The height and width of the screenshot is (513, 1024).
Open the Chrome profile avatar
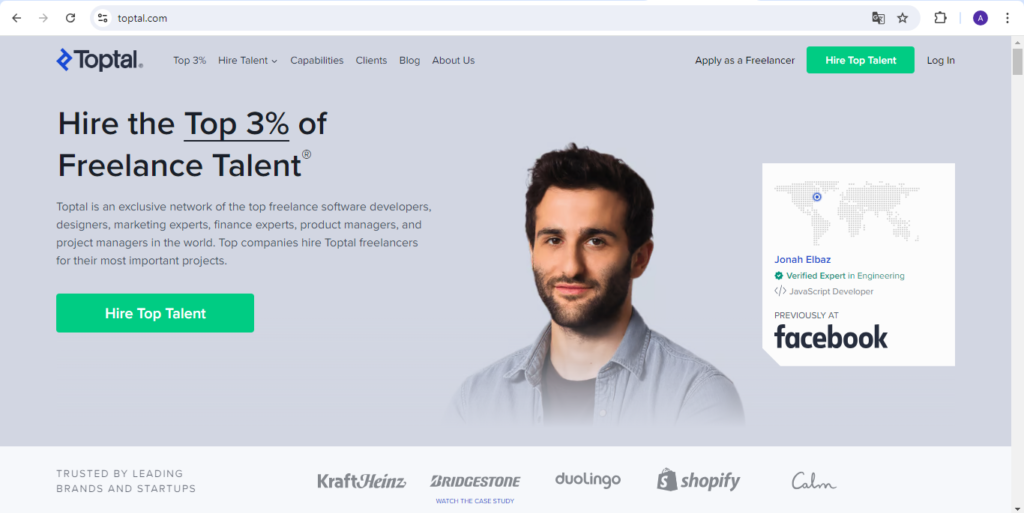(980, 18)
